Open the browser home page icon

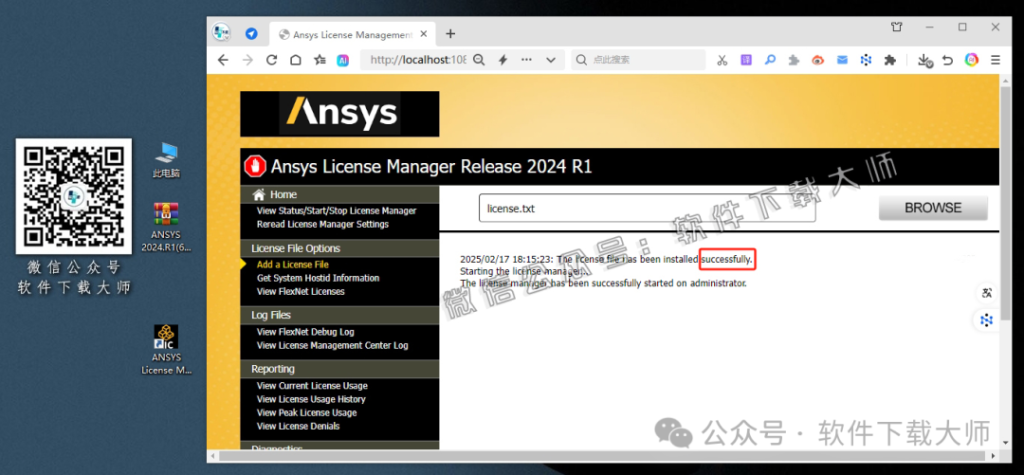(x=295, y=60)
